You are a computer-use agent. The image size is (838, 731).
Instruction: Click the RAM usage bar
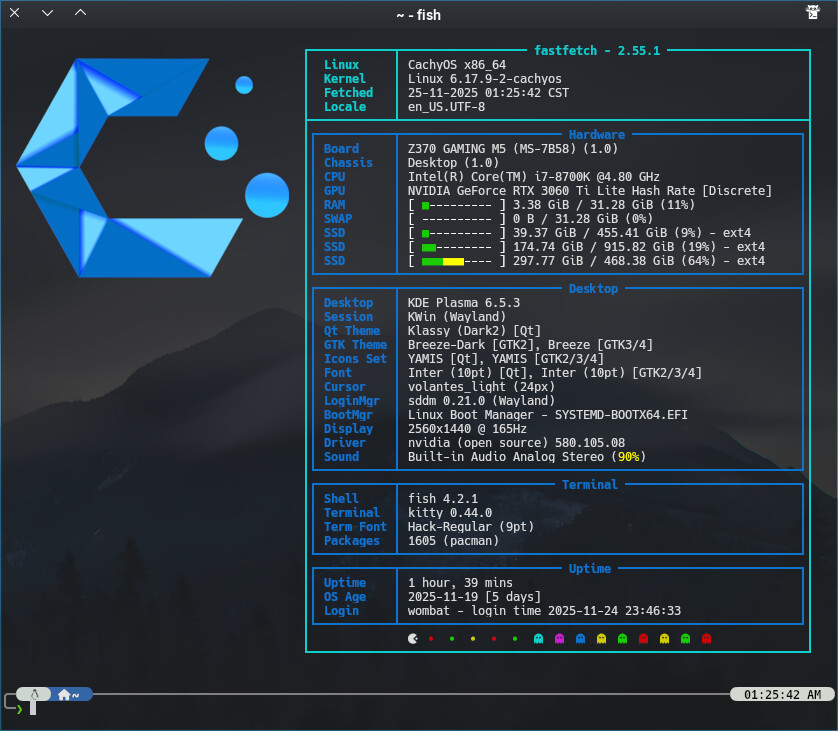pos(458,205)
